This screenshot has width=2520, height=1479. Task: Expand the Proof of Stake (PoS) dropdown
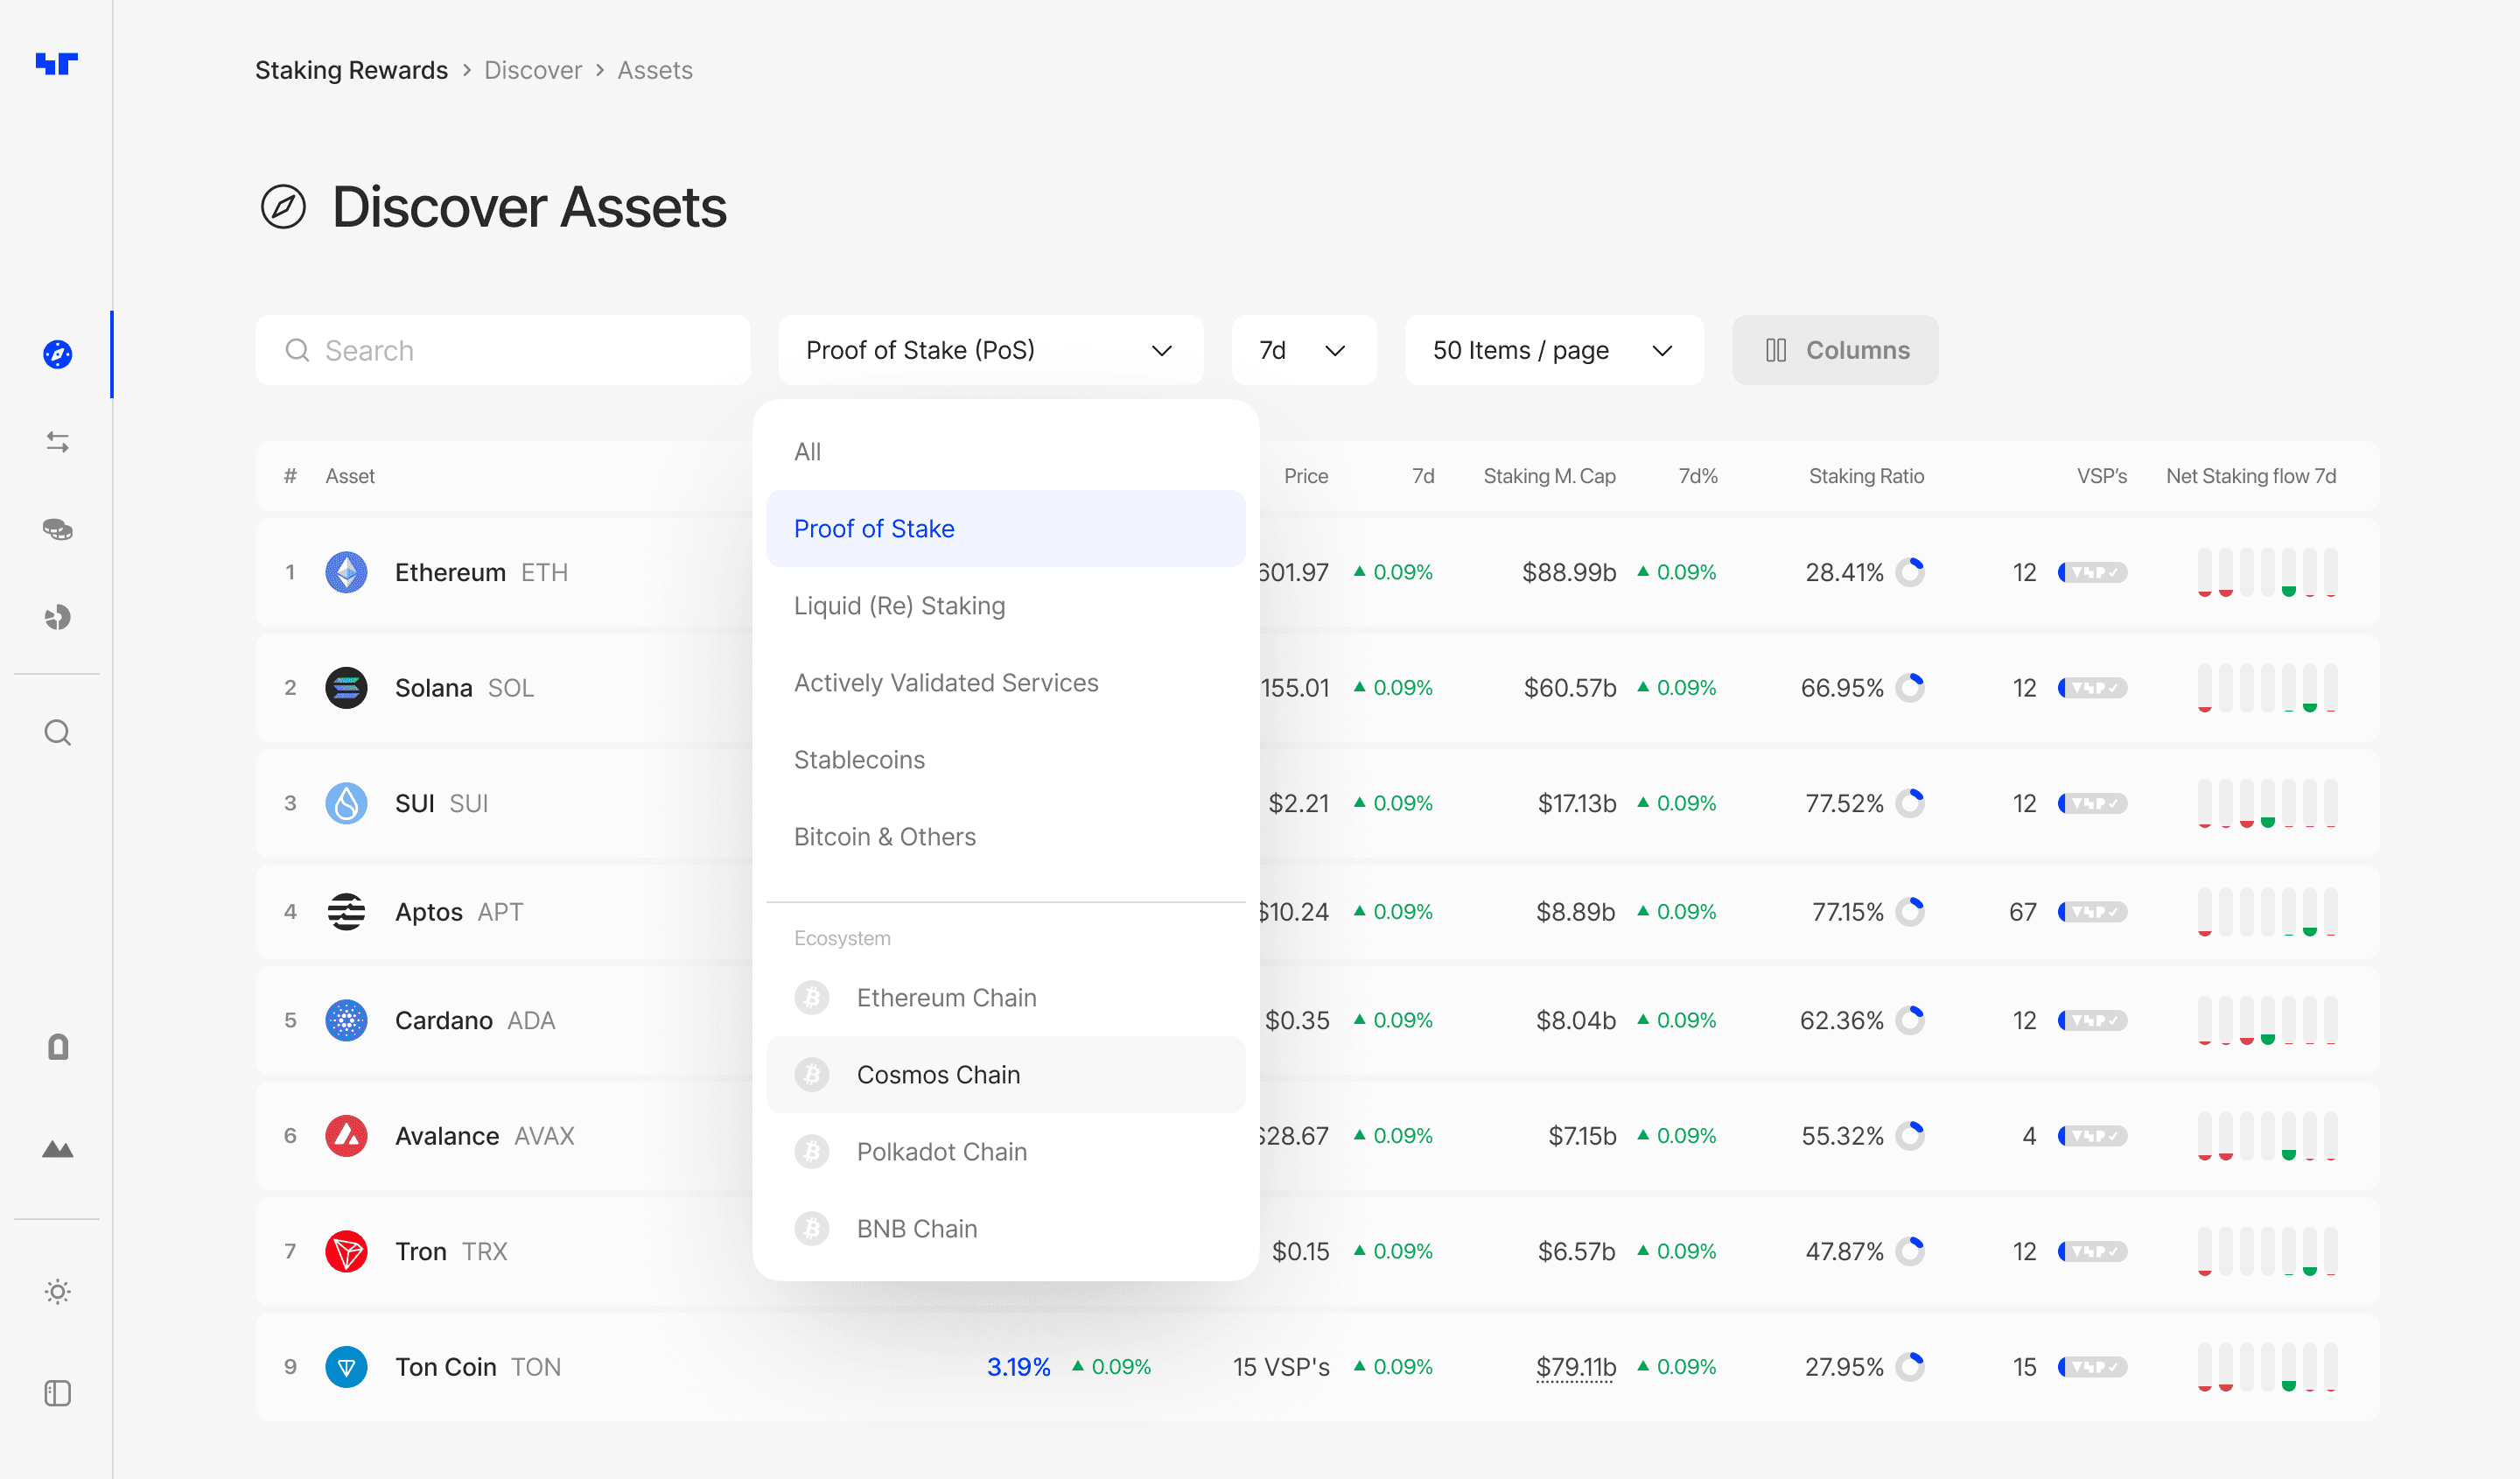[x=990, y=350]
